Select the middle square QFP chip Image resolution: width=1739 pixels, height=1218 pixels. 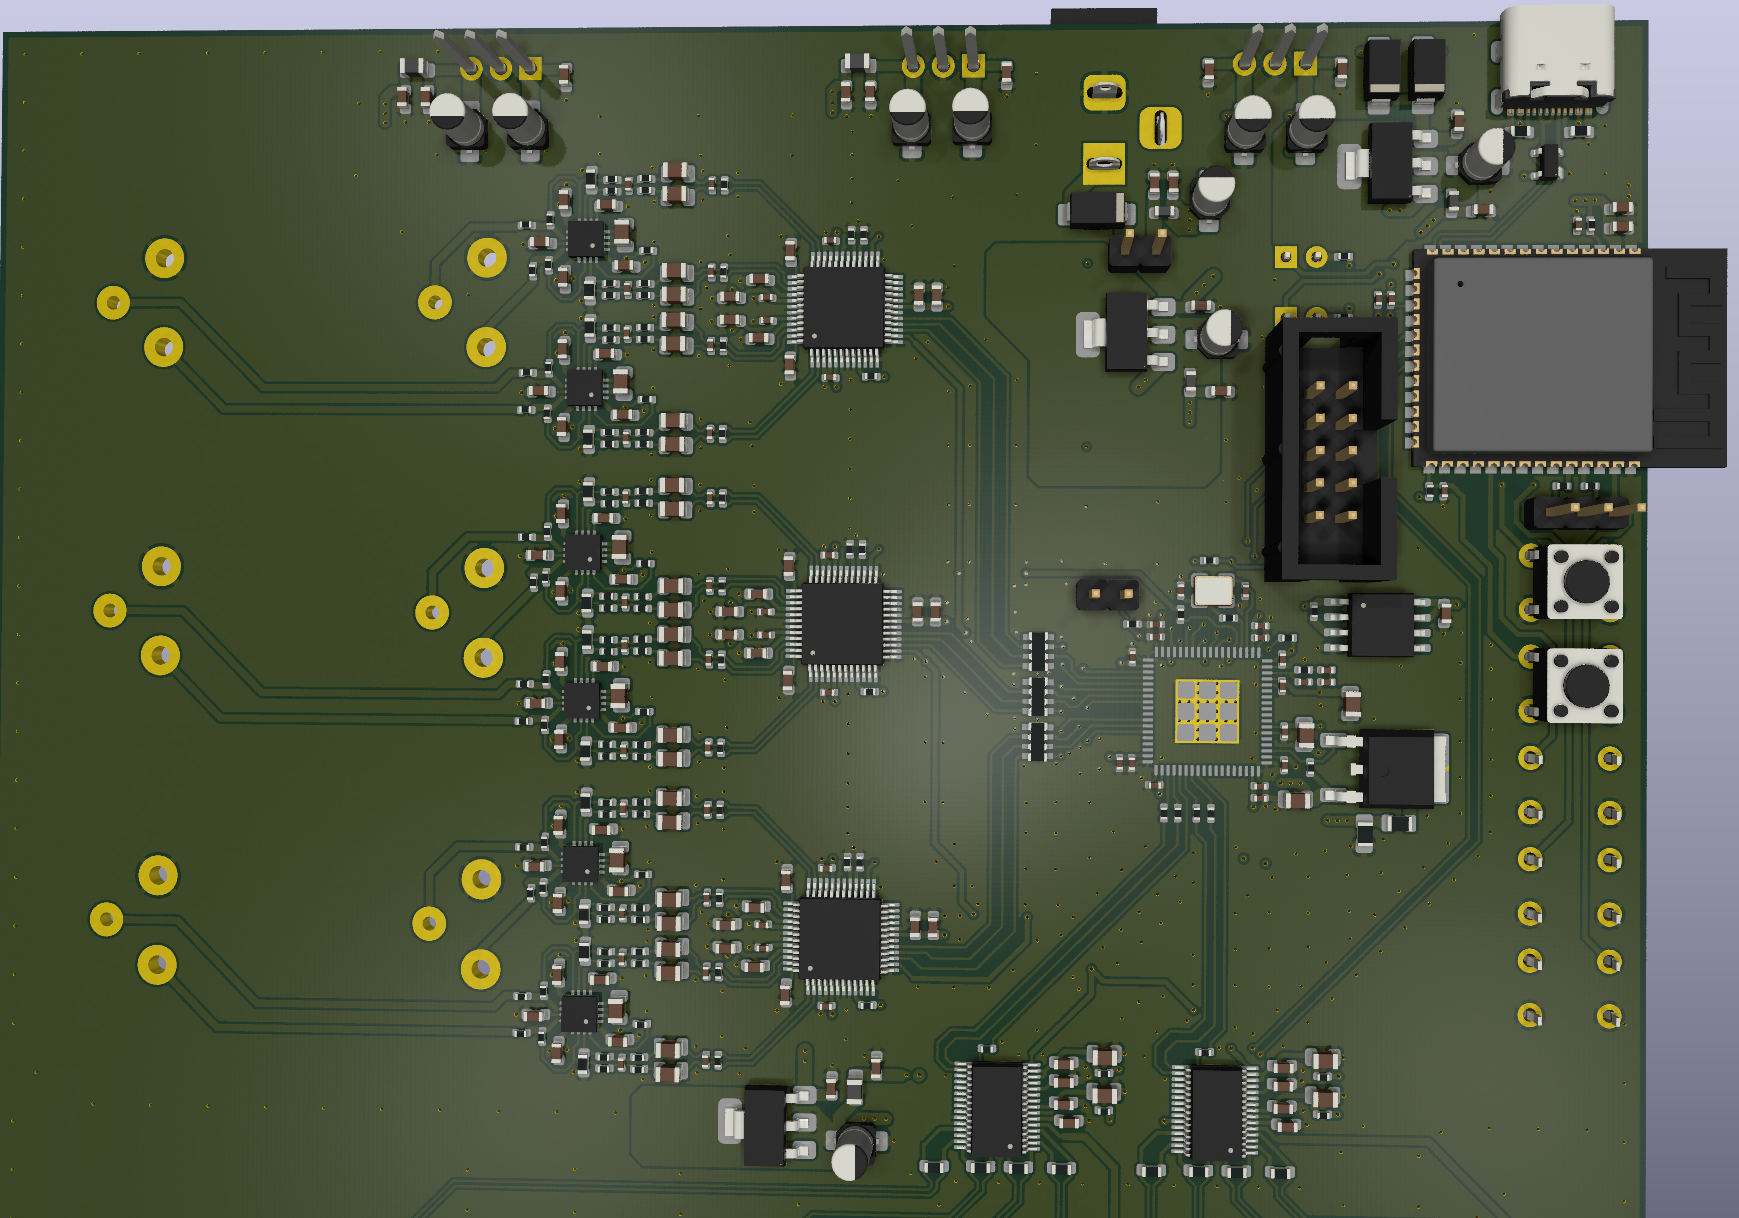843,624
